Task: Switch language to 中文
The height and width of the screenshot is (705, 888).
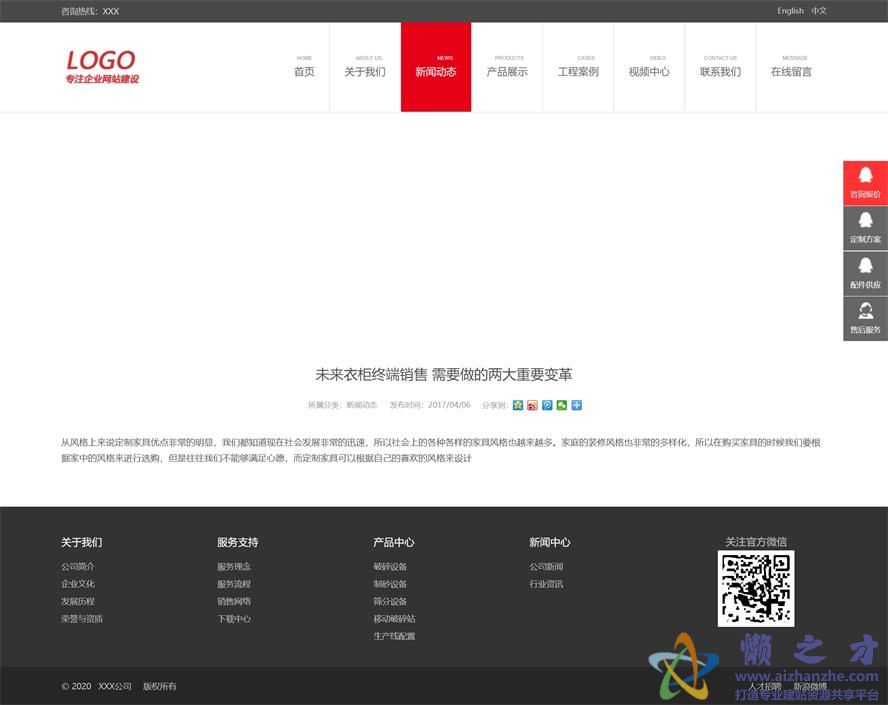Action: 819,11
